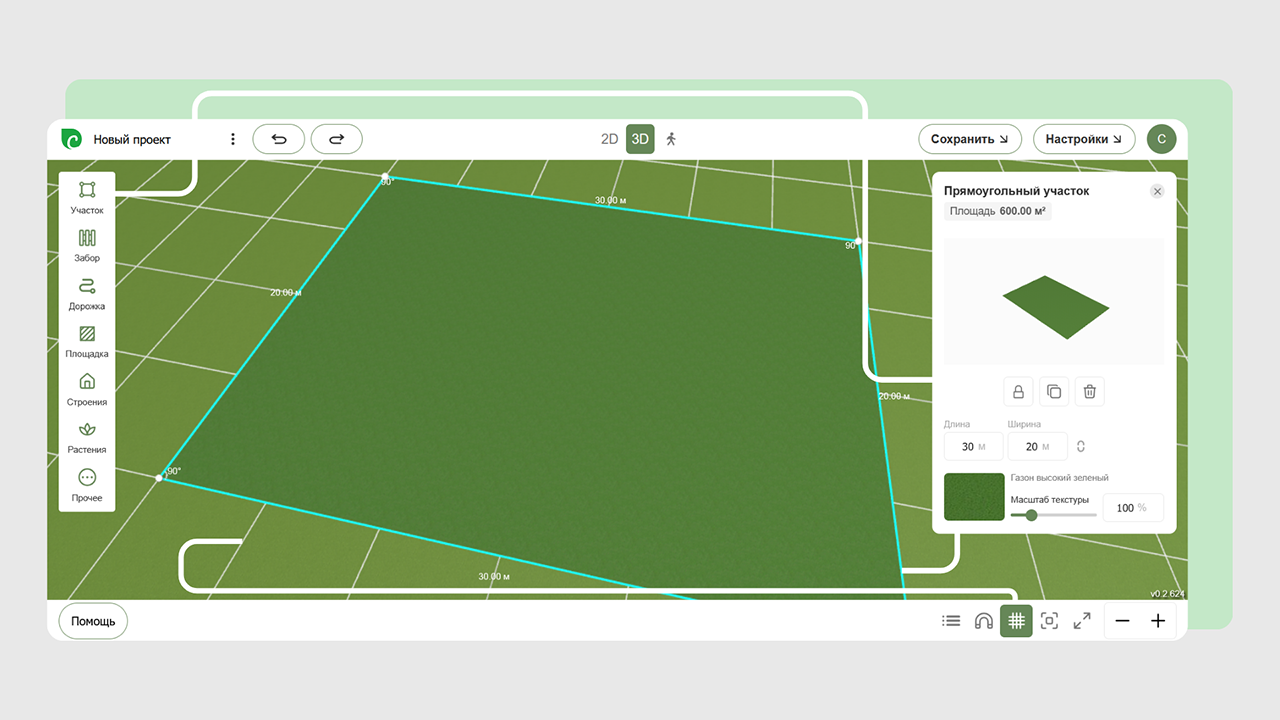Toggle magnet snapping mode
Viewport: 1280px width, 720px height.
point(984,621)
